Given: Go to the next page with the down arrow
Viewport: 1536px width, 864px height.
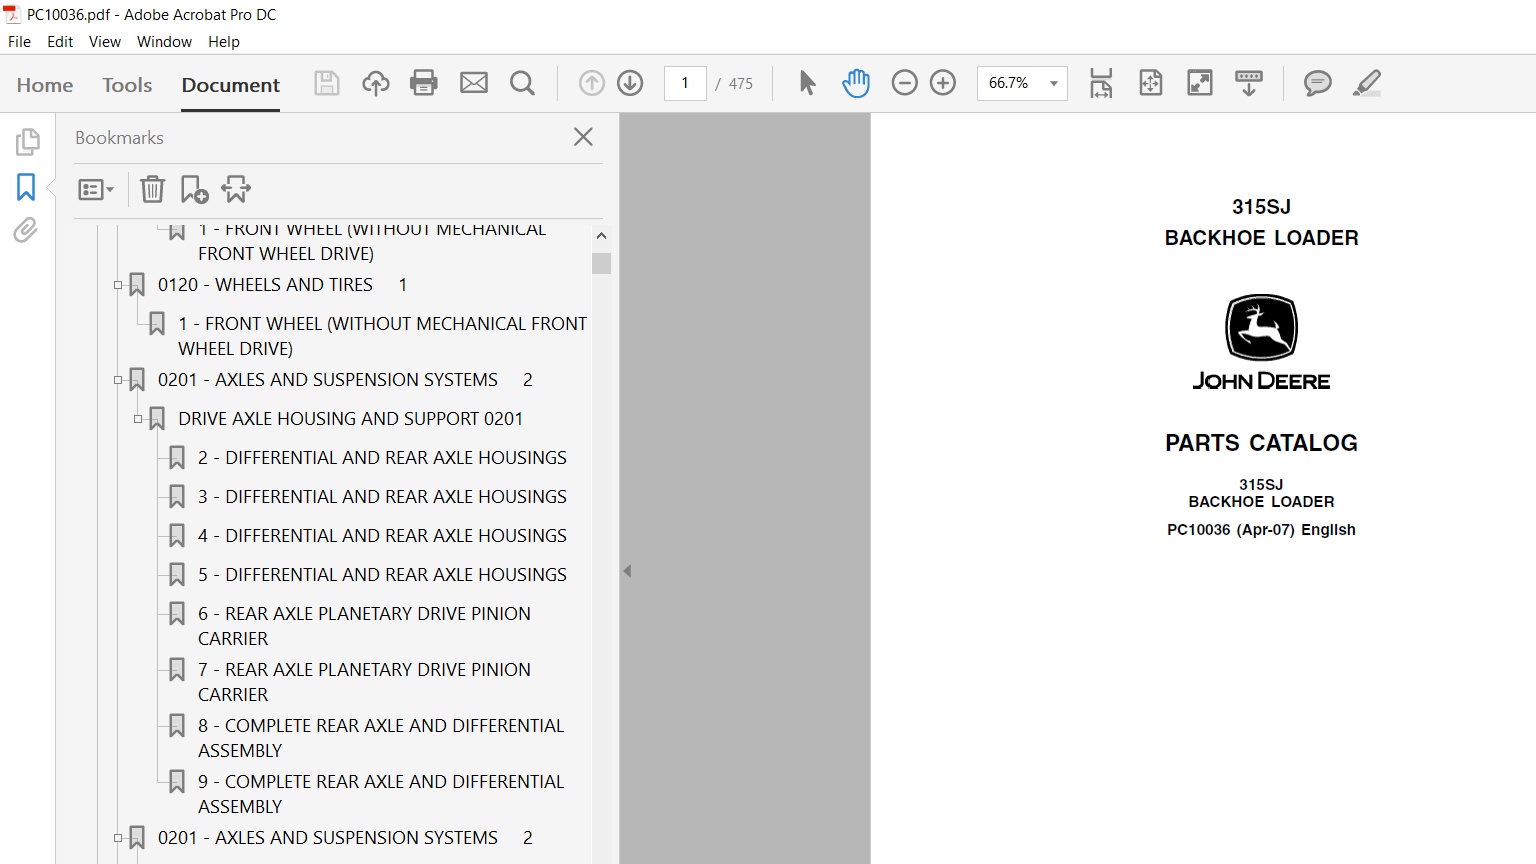Looking at the screenshot, I should pyautogui.click(x=630, y=83).
